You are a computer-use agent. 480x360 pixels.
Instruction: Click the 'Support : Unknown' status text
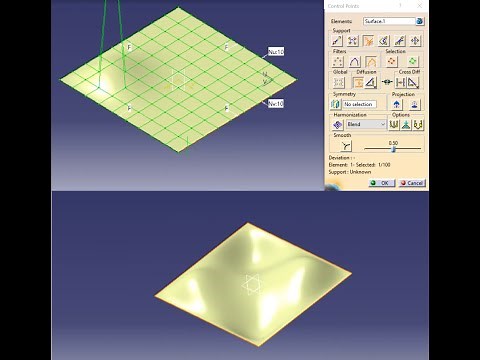[x=350, y=172]
